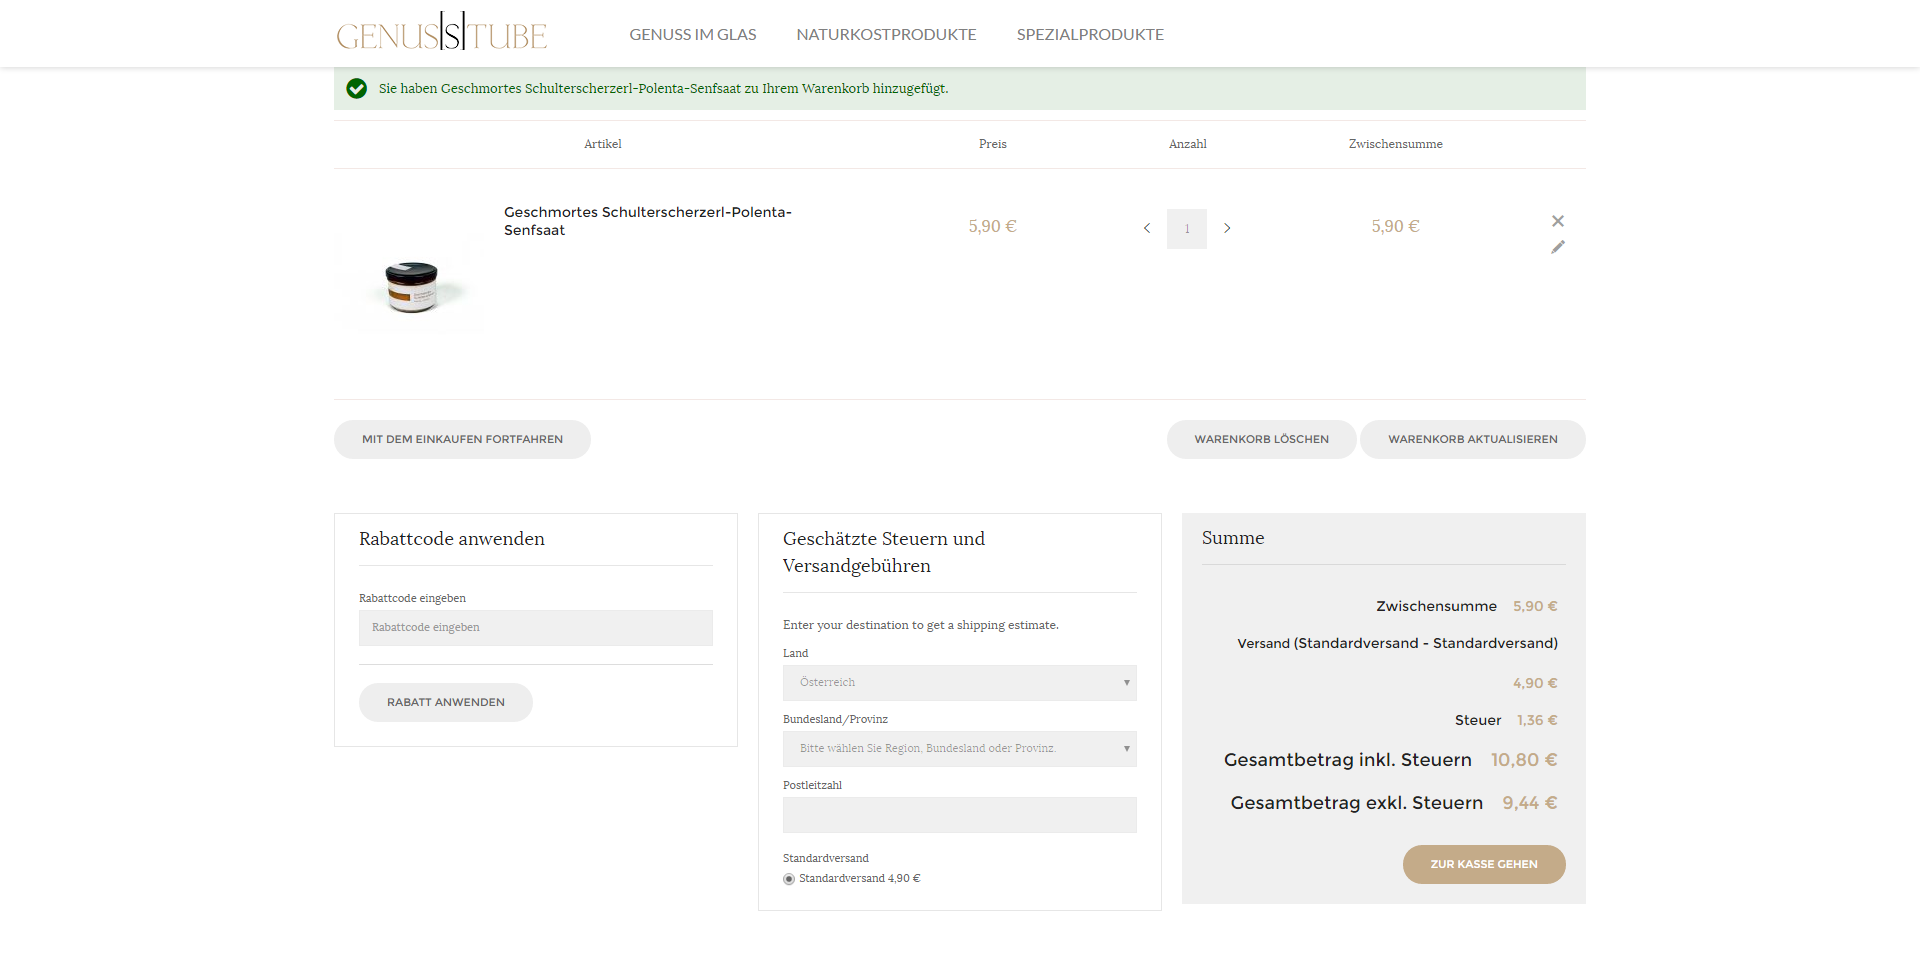Click the green success checkmark icon
1920x965 pixels.
pyautogui.click(x=356, y=89)
